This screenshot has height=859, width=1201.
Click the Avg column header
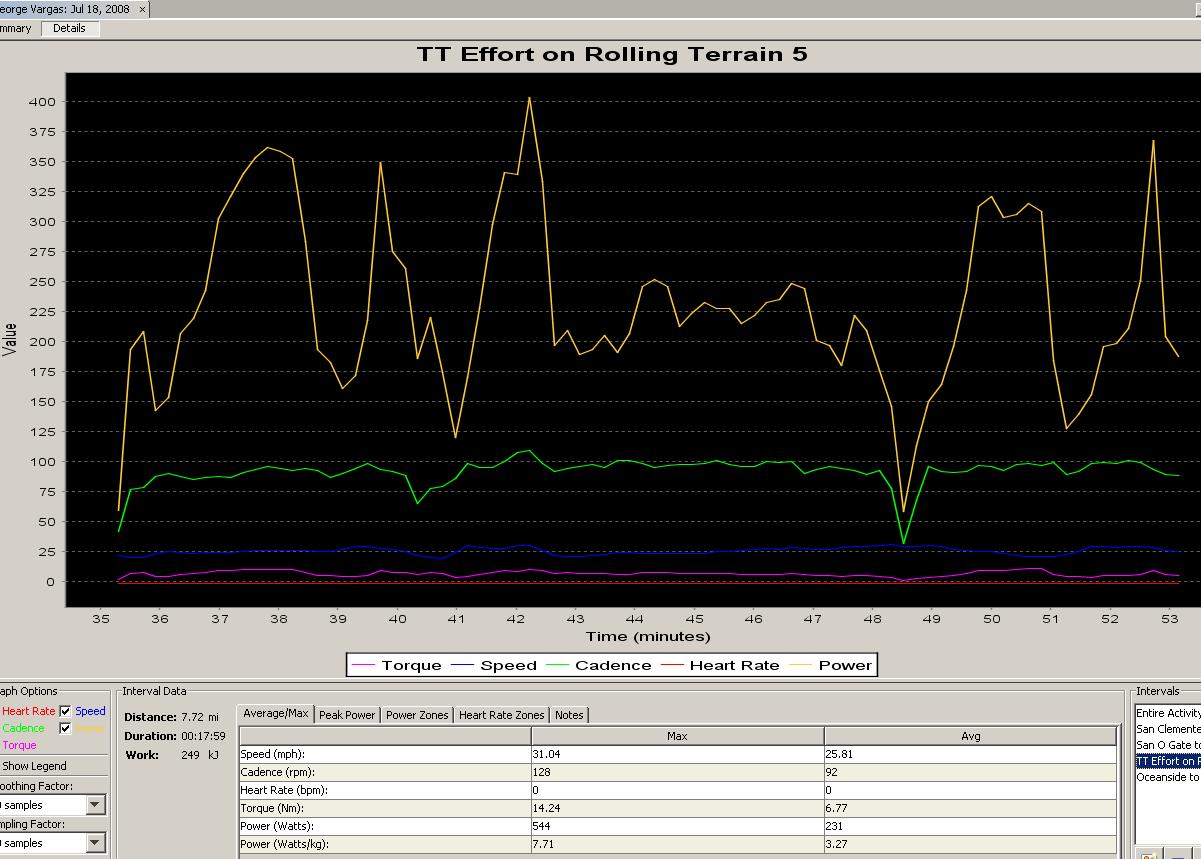pyautogui.click(x=970, y=736)
